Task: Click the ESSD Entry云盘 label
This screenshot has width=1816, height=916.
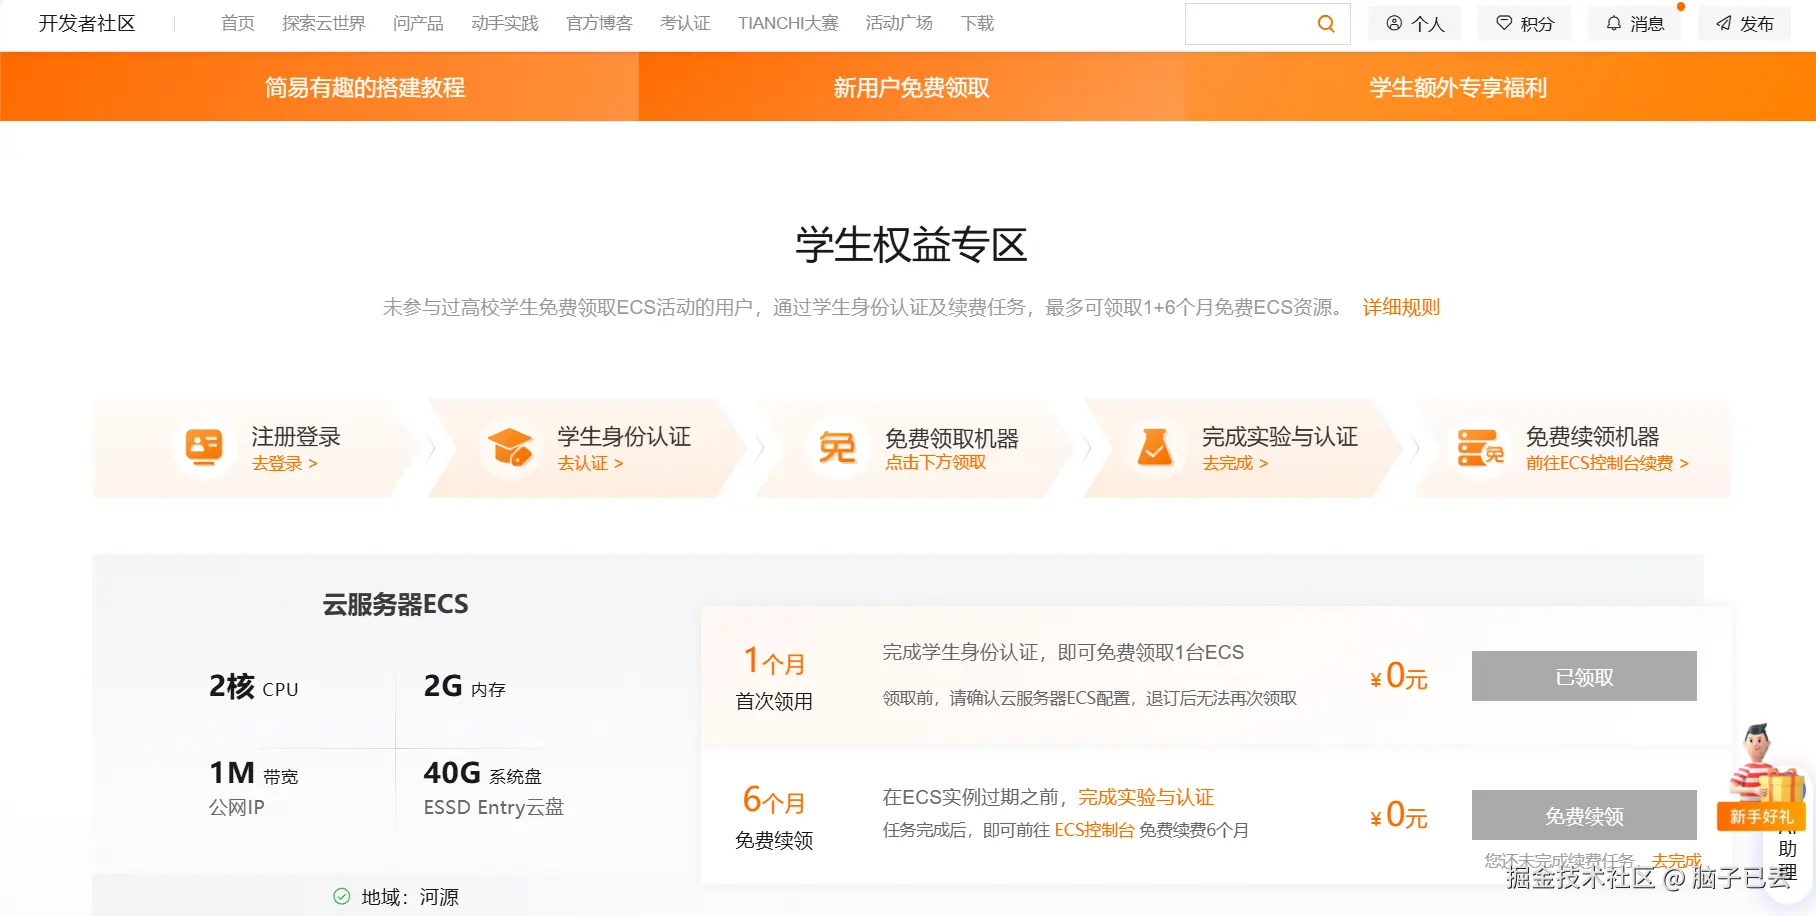Action: click(494, 807)
